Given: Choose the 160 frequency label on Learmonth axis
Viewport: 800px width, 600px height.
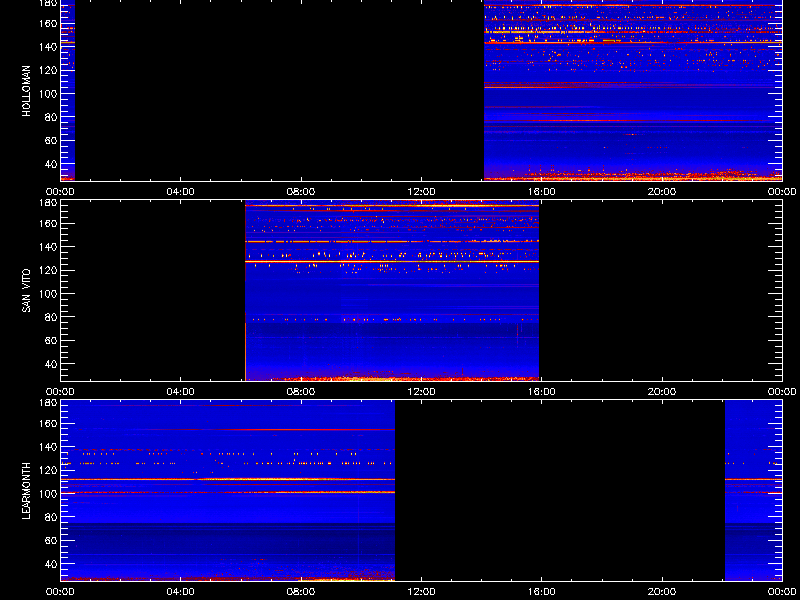Looking at the screenshot, I should click(x=49, y=423).
